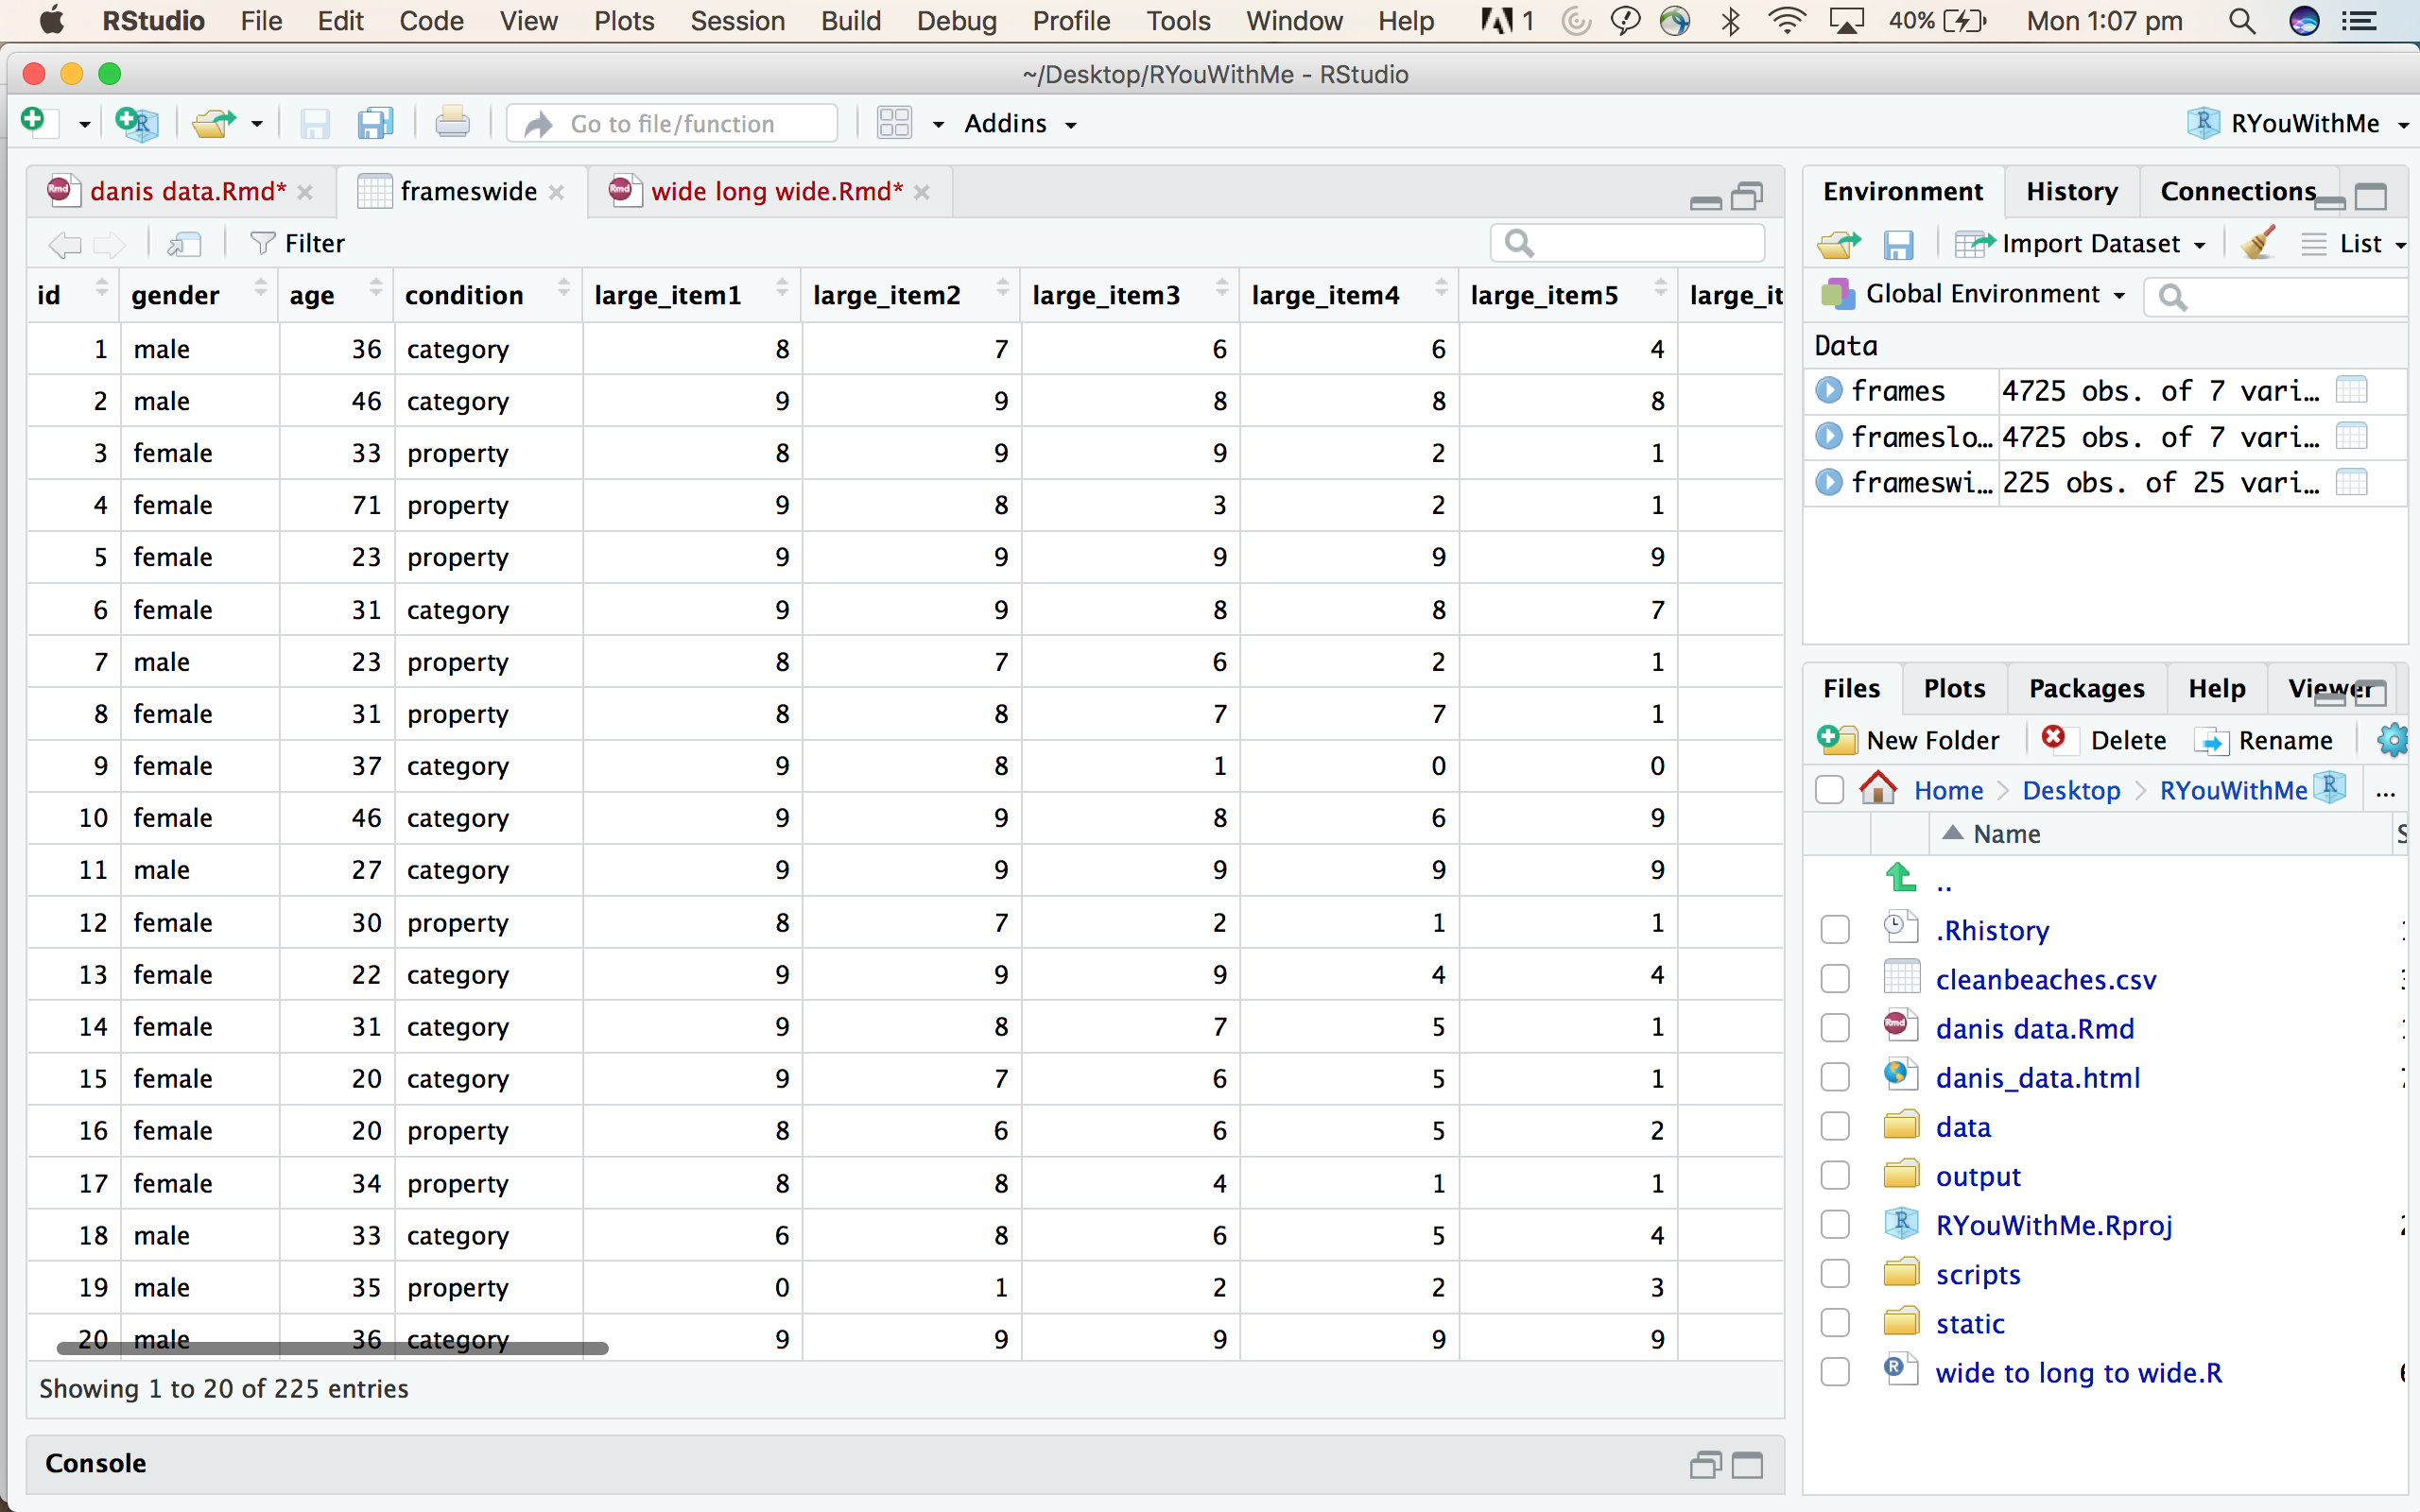Switch to the History tab
Viewport: 2420px width, 1512px height.
tap(2071, 191)
